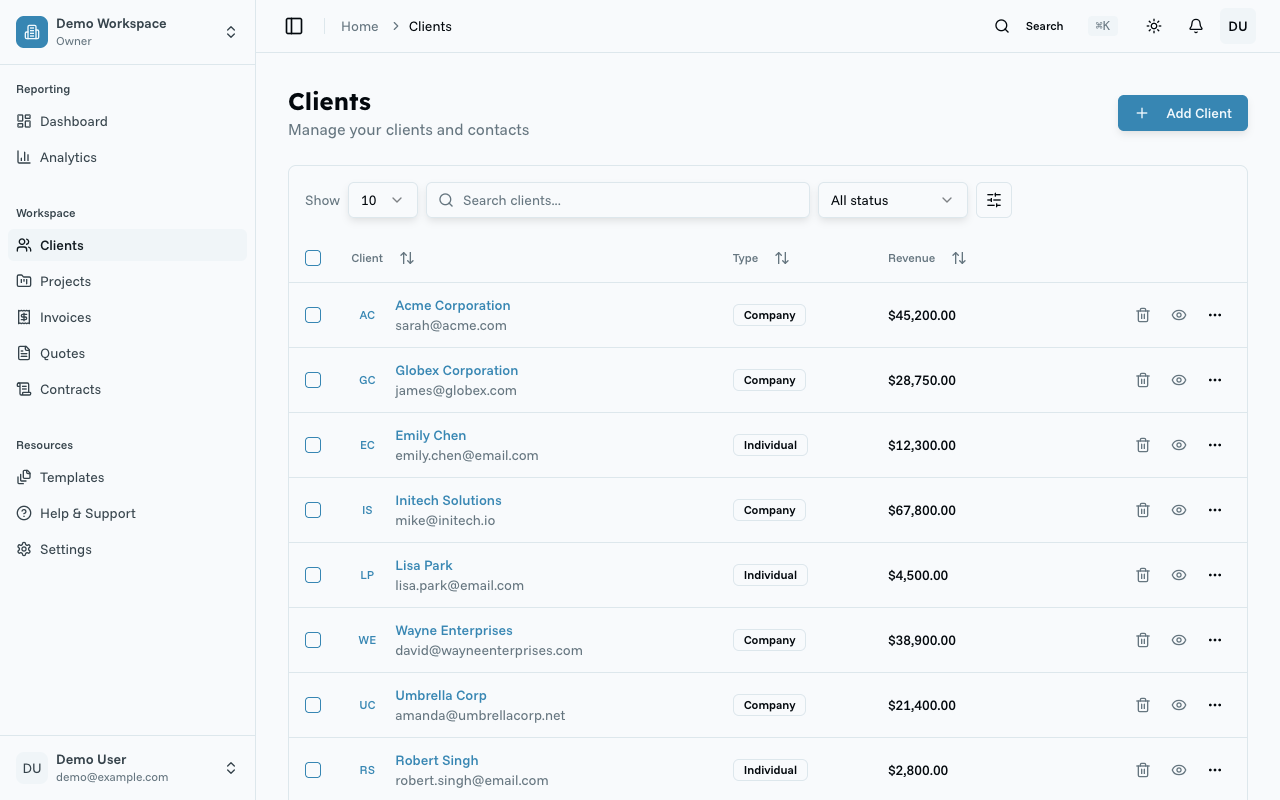Select the Wayne Enterprises row checkbox
This screenshot has height=800, width=1280.
313,640
